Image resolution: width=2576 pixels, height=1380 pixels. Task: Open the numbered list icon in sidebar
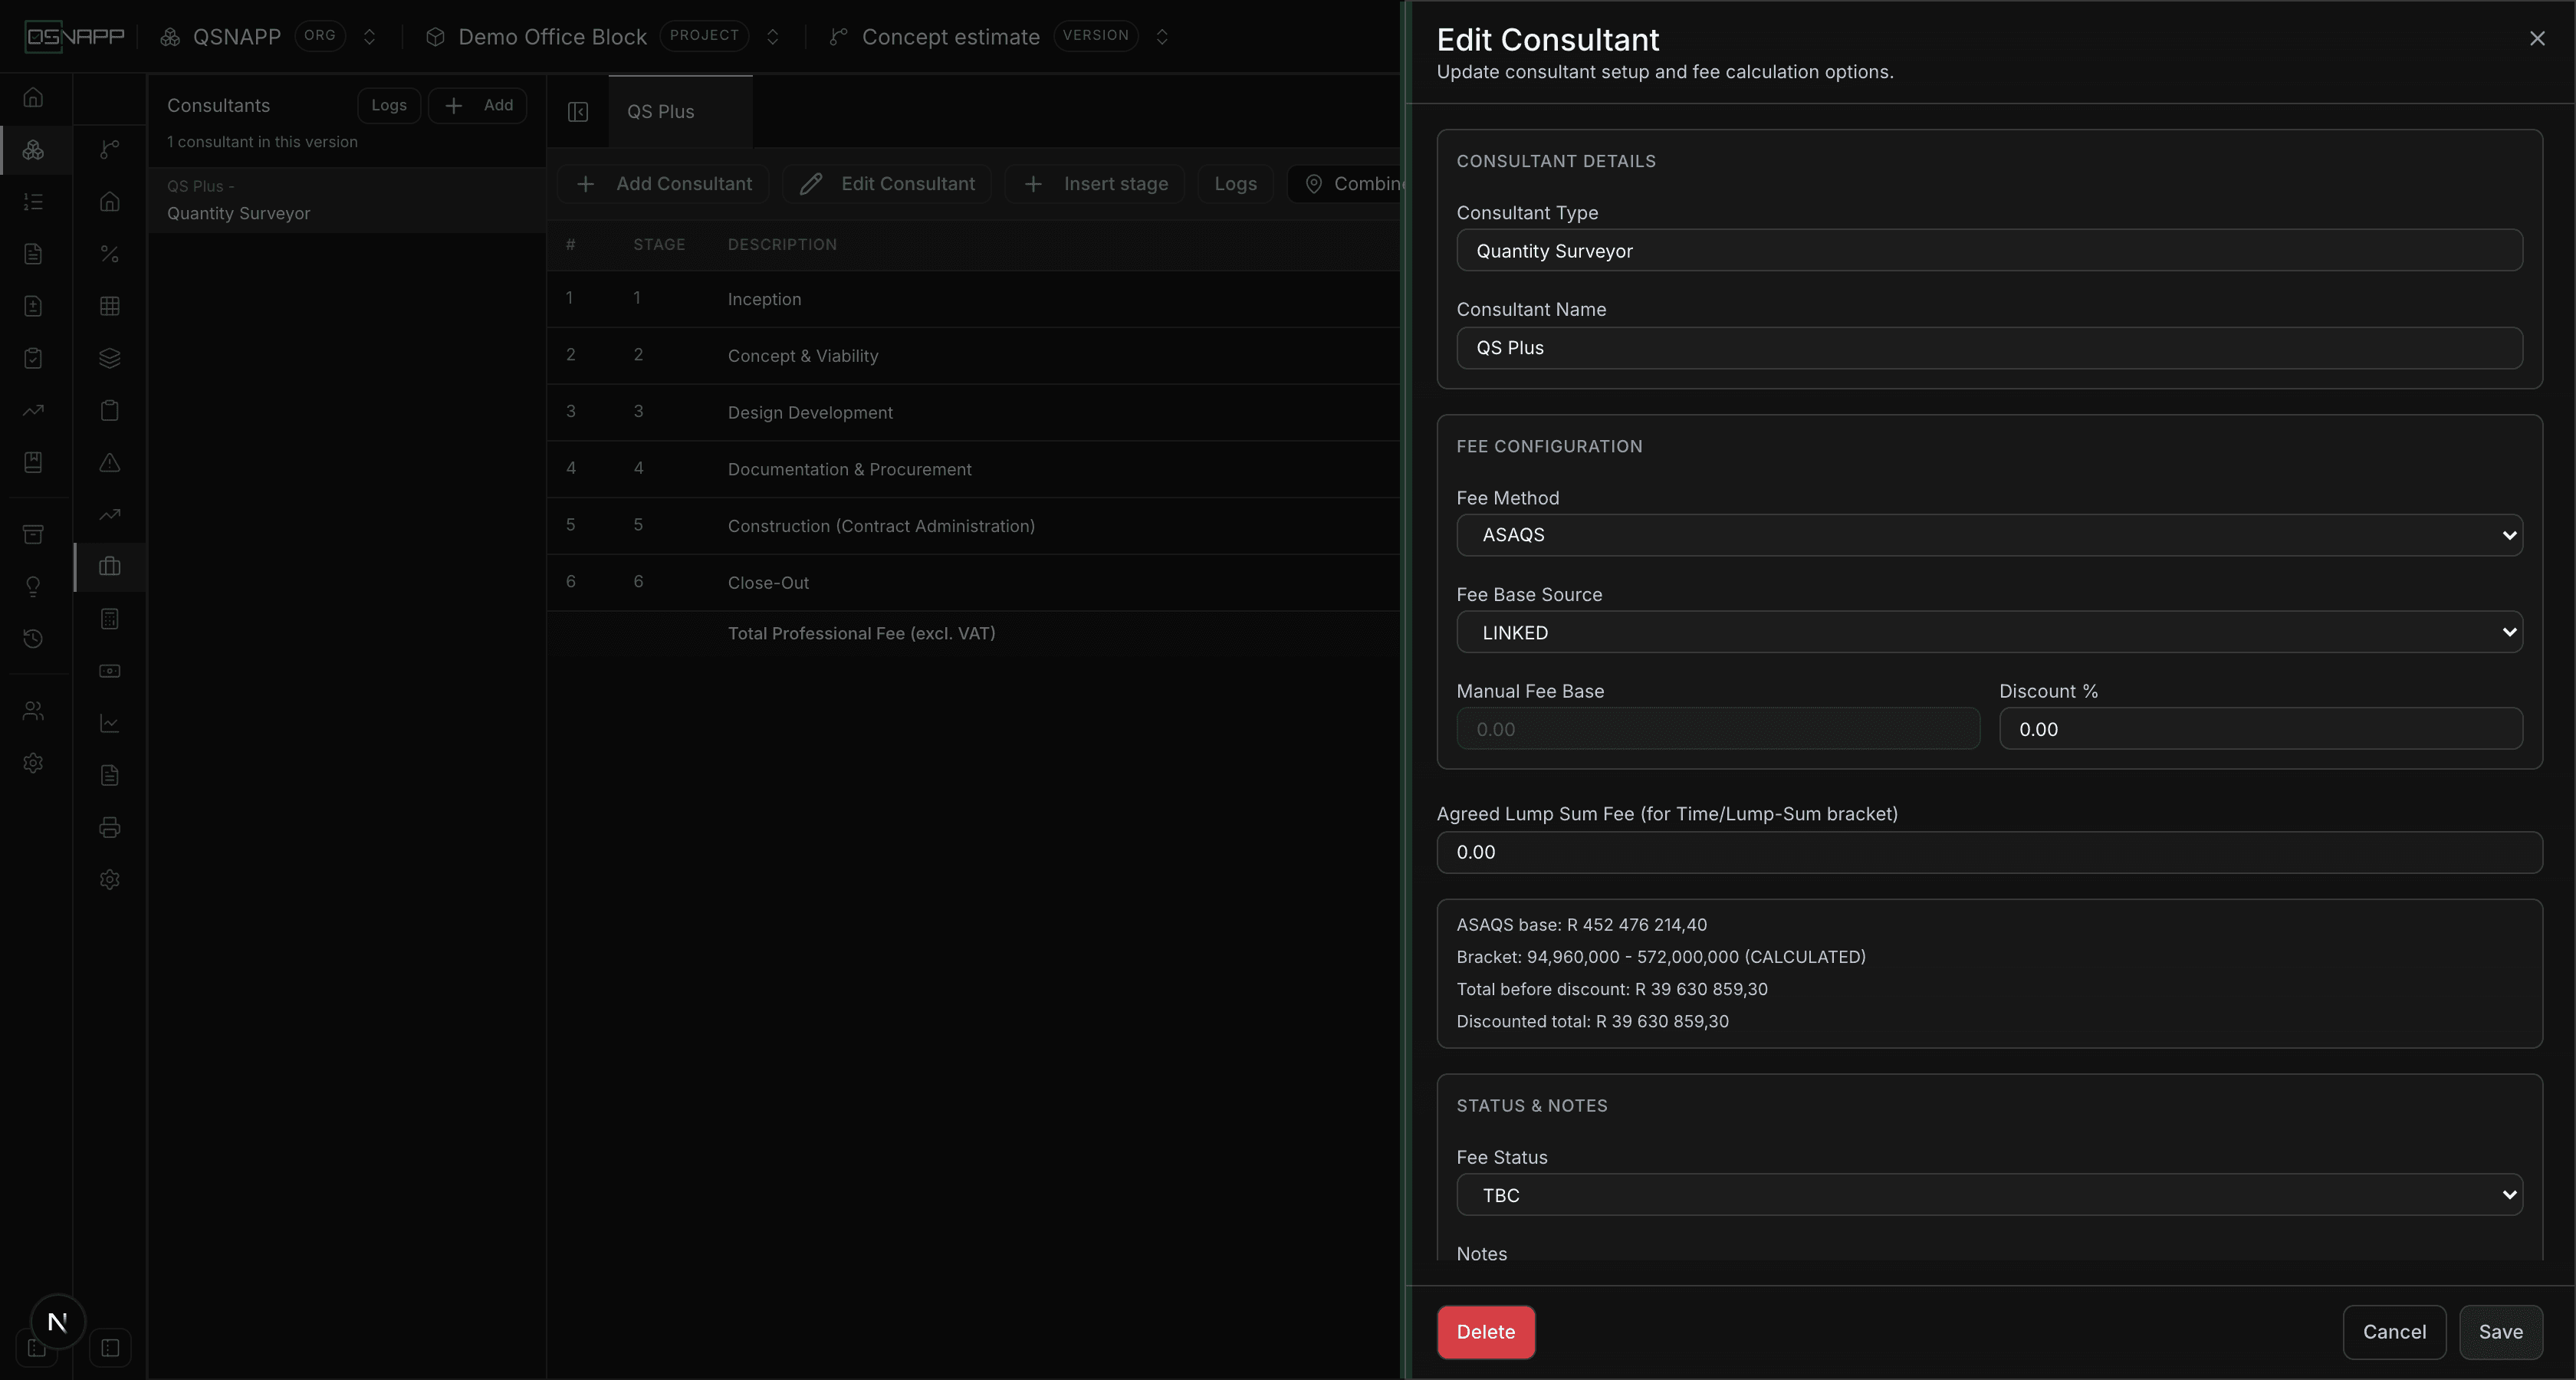click(33, 201)
